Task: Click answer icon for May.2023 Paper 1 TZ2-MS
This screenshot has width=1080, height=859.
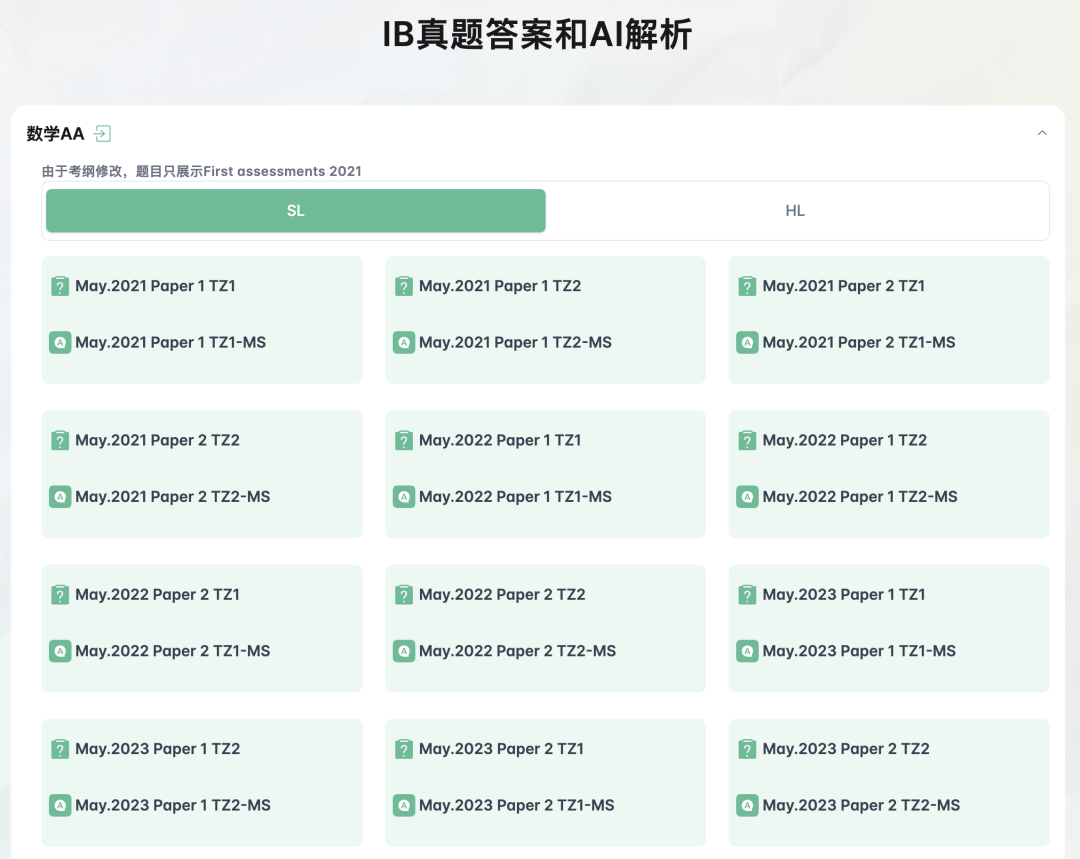Action: pos(60,805)
